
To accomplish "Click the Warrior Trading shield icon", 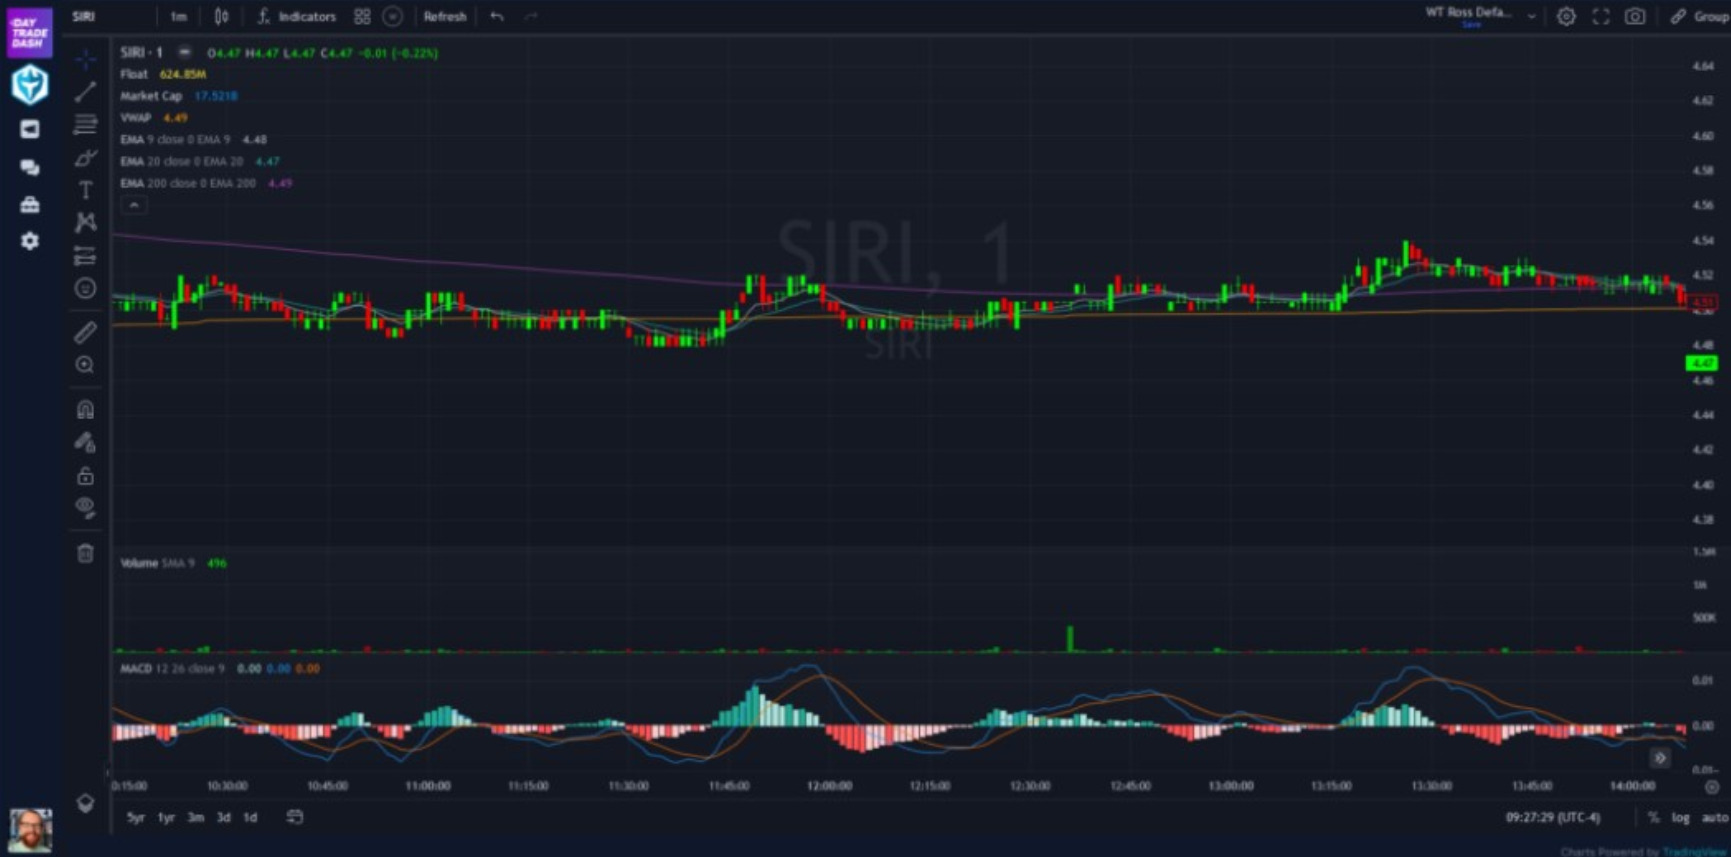I will pyautogui.click(x=30, y=85).
